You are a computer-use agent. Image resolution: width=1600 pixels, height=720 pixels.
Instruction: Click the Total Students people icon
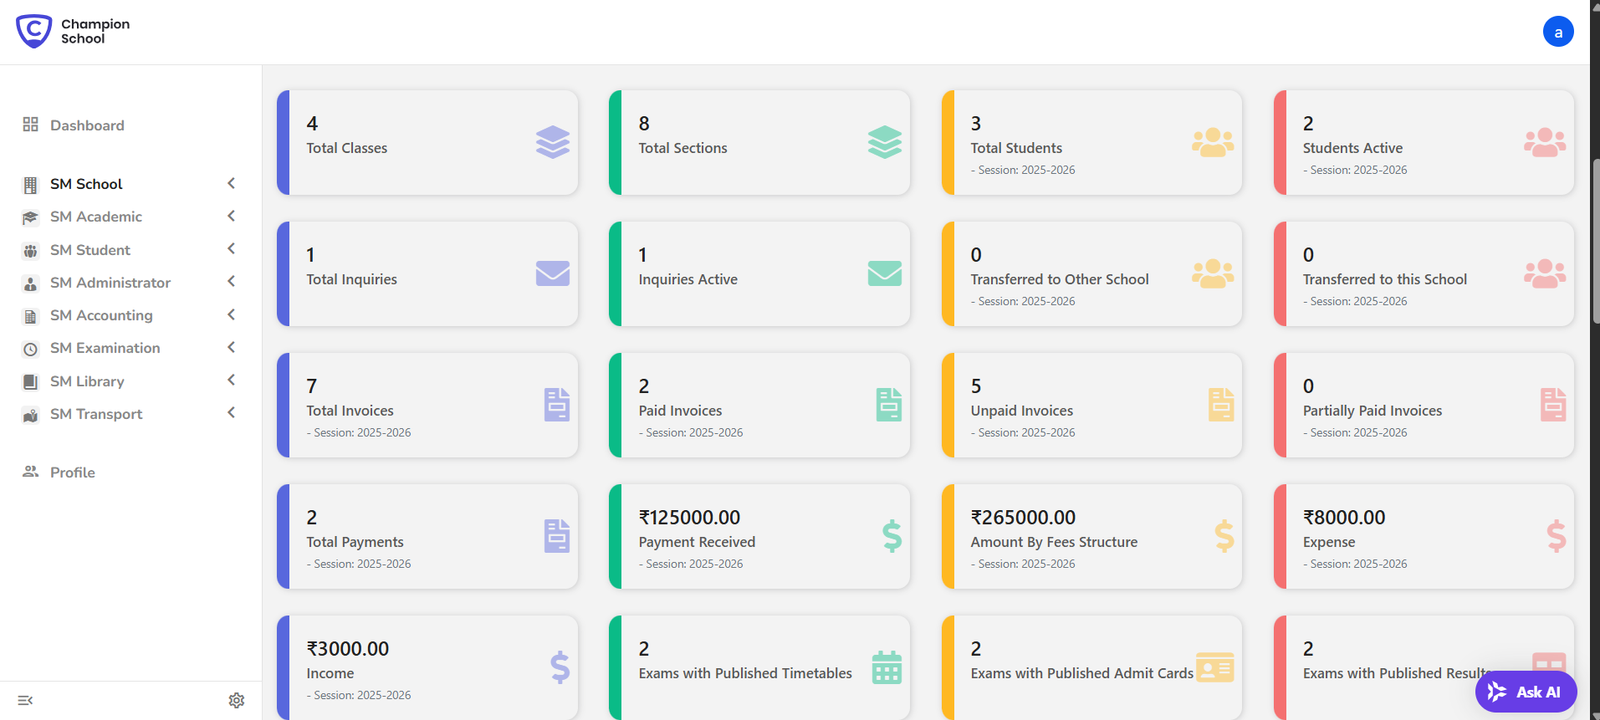tap(1212, 143)
